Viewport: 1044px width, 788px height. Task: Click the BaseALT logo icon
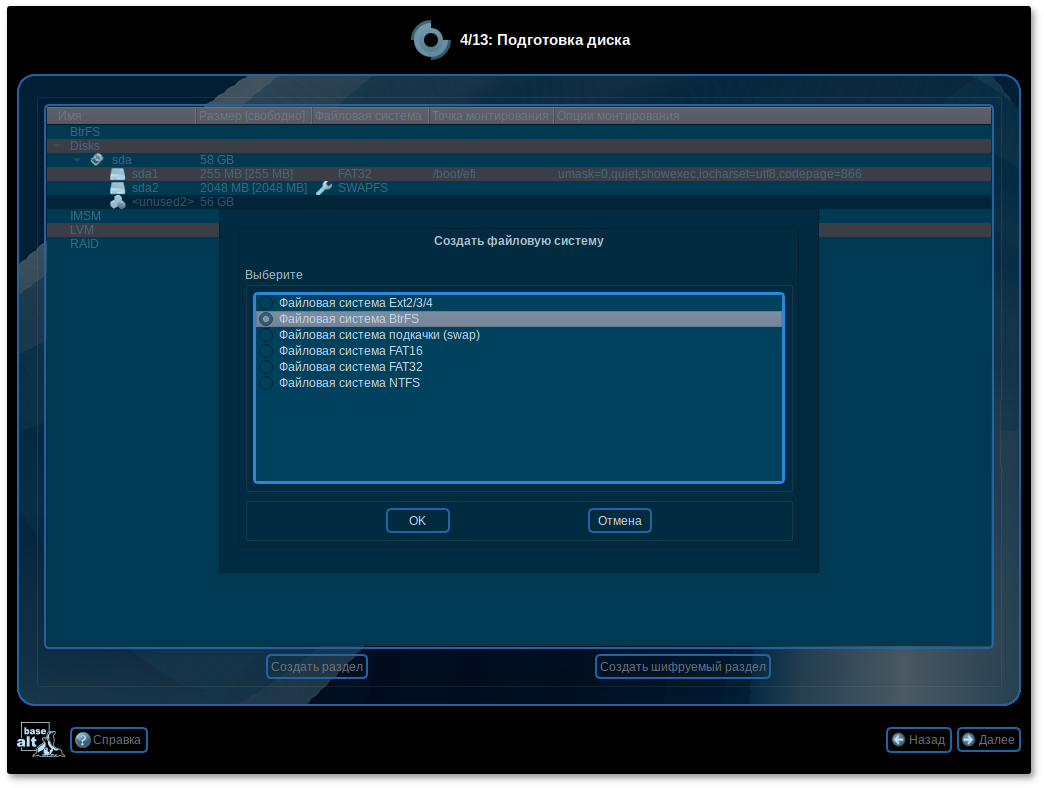[x=41, y=739]
